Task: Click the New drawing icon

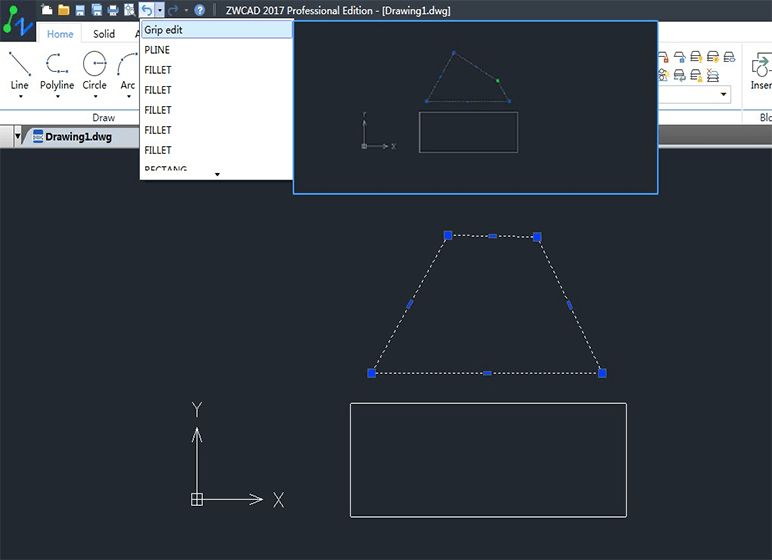Action: pos(47,9)
